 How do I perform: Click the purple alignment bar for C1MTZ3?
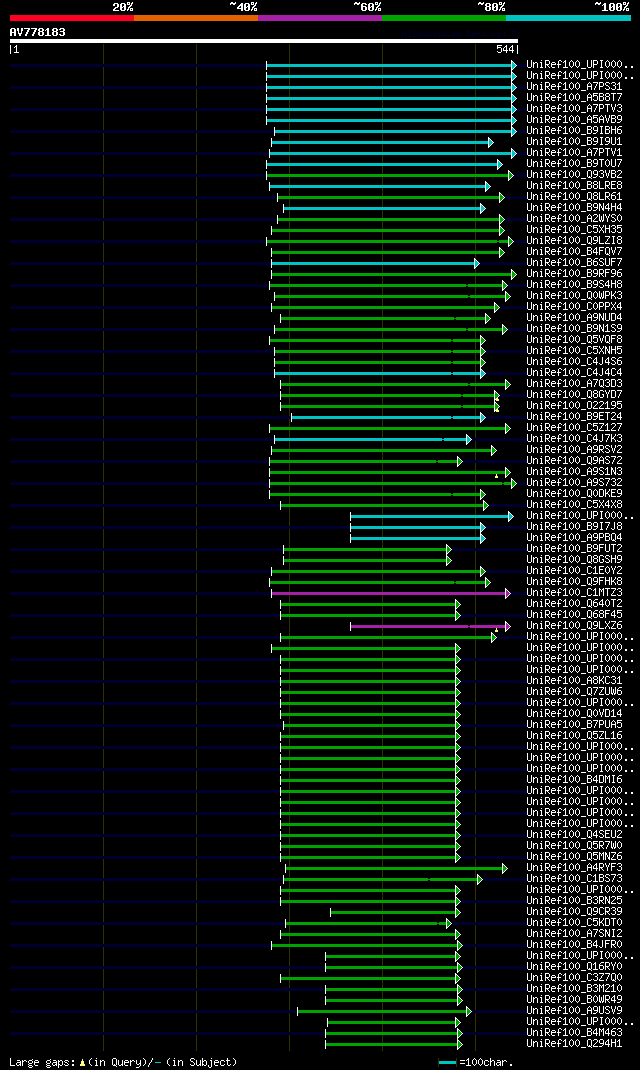click(x=390, y=593)
